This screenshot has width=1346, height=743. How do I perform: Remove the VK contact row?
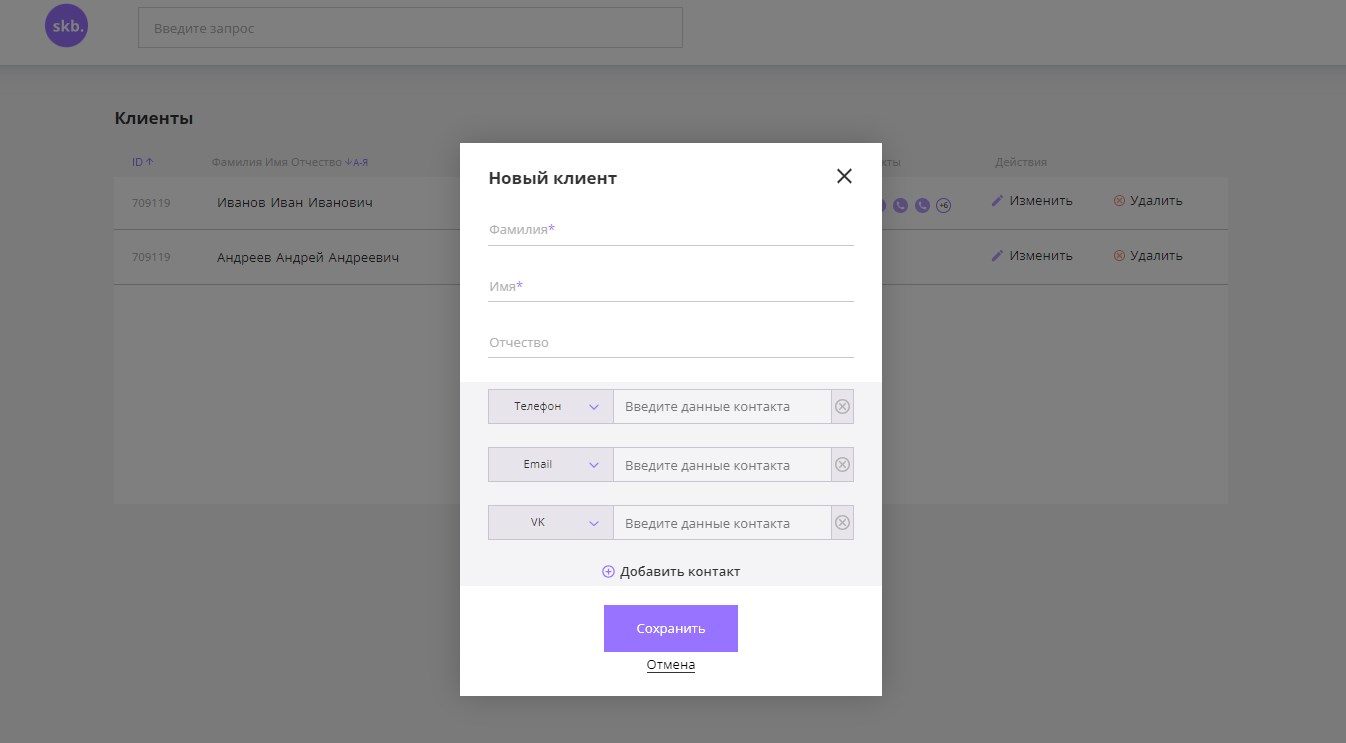tap(842, 523)
